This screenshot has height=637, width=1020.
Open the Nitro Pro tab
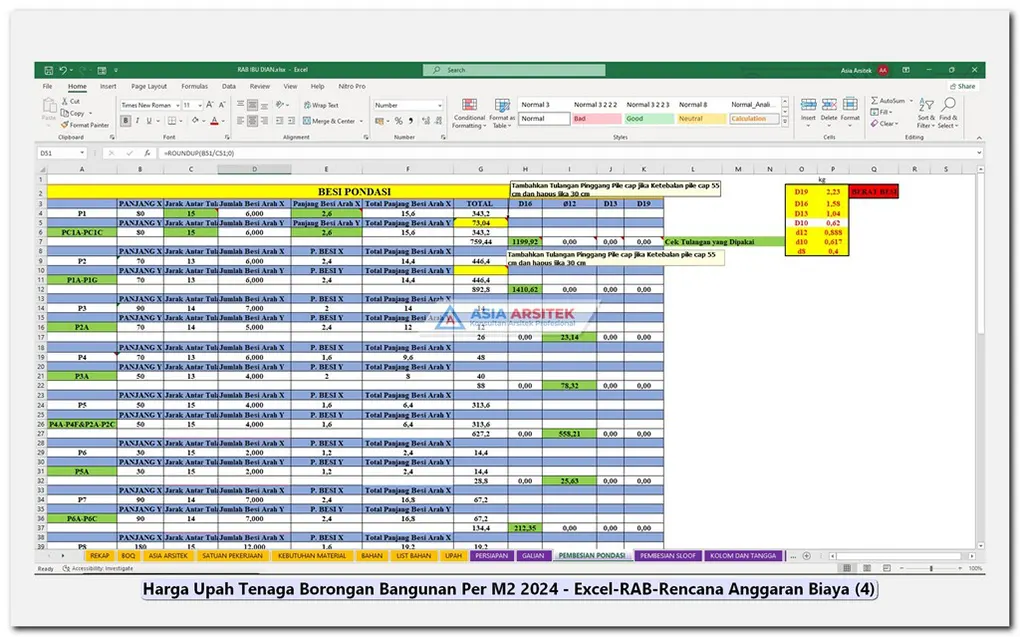[352, 86]
